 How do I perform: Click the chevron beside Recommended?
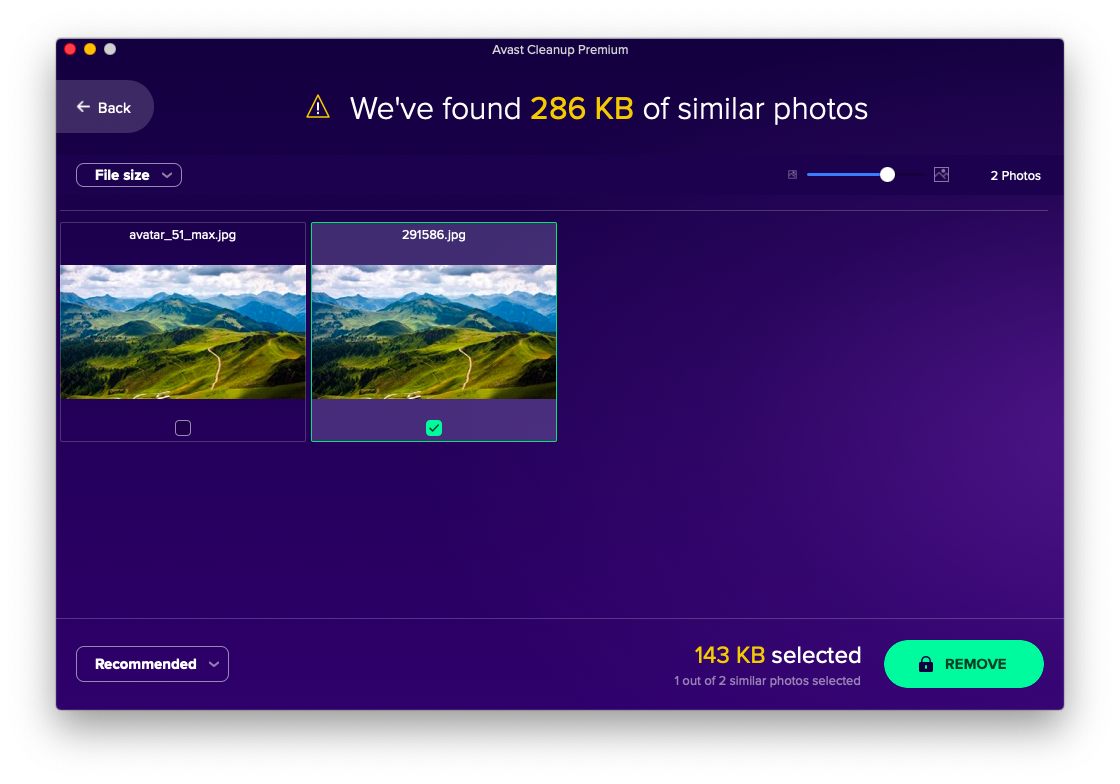pos(214,665)
